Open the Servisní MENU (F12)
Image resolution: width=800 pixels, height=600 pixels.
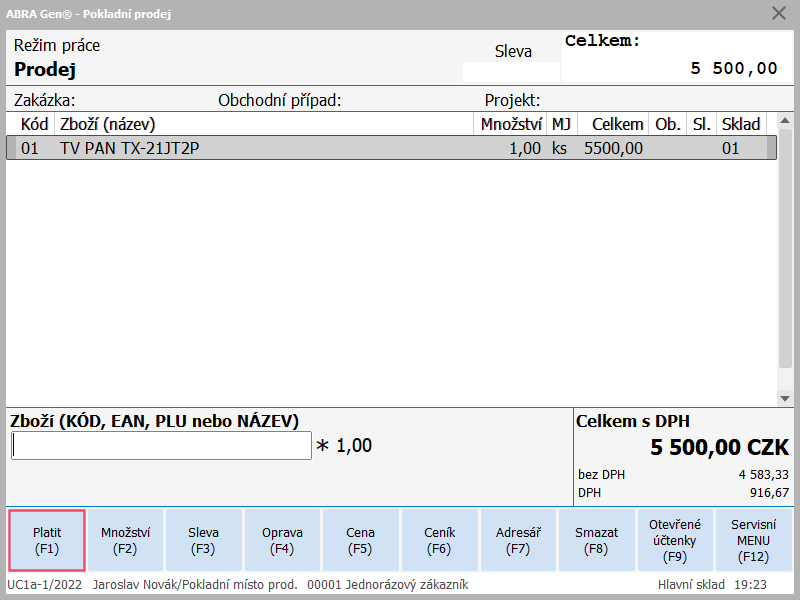pos(754,540)
